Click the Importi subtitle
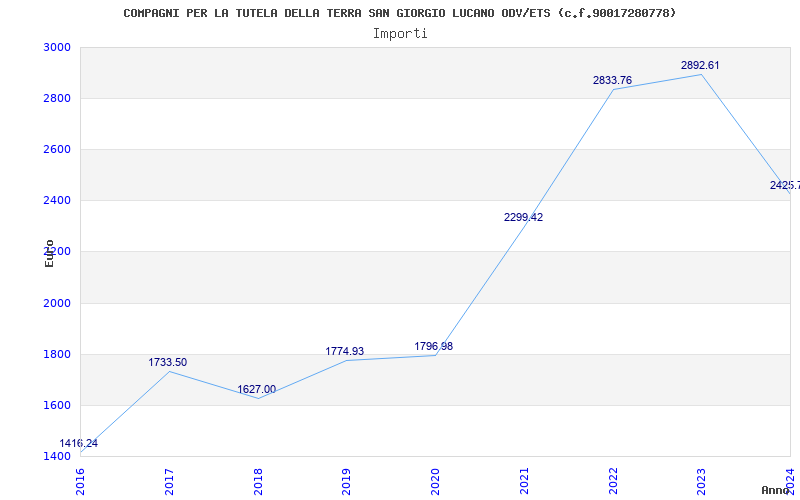800x500 pixels. (x=400, y=34)
